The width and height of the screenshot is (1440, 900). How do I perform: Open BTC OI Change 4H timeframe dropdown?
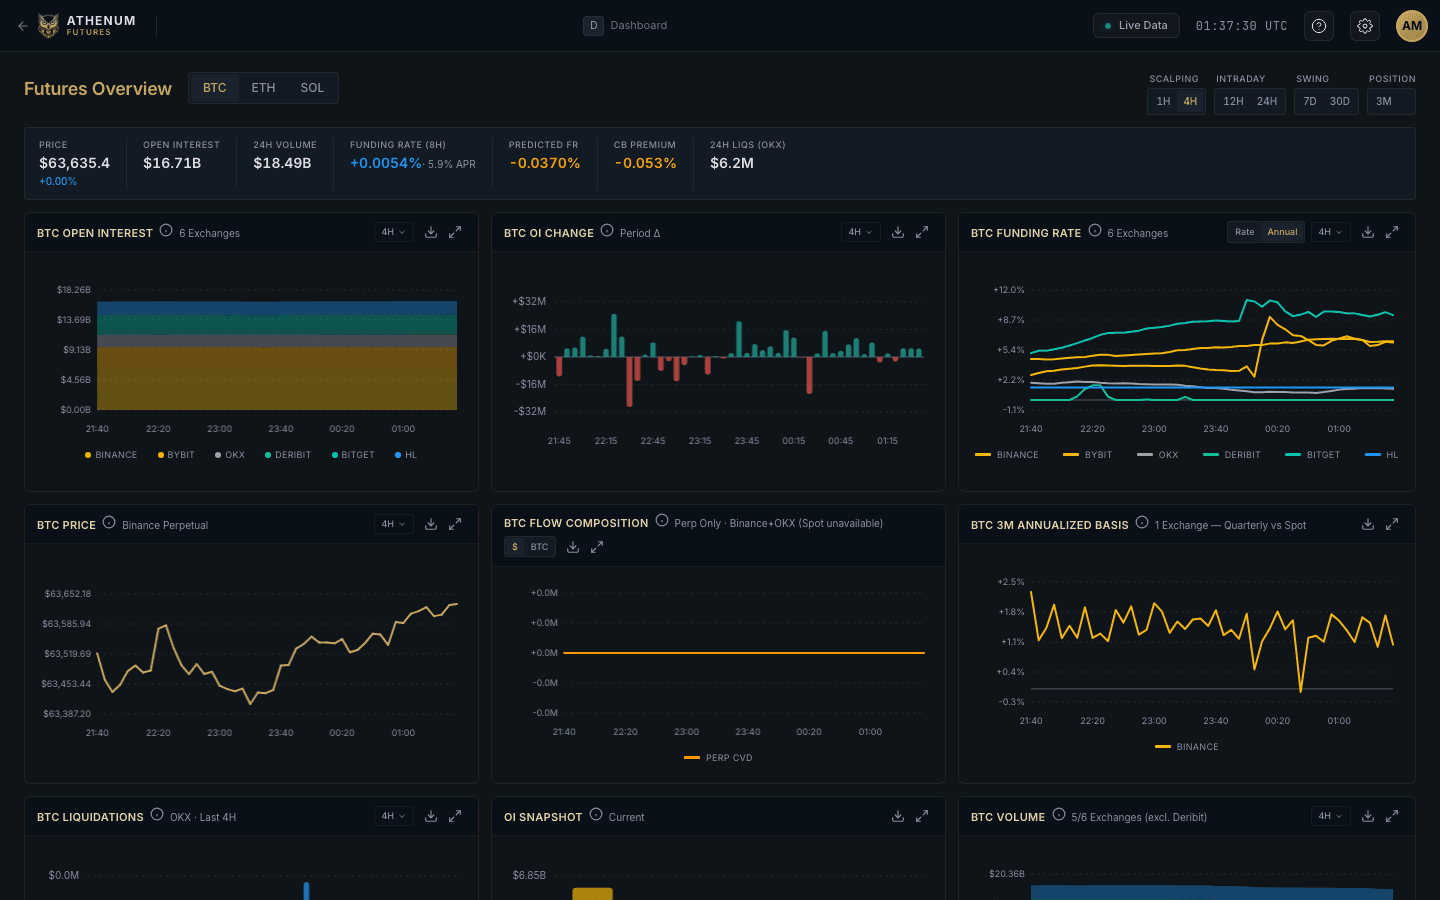pyautogui.click(x=860, y=232)
